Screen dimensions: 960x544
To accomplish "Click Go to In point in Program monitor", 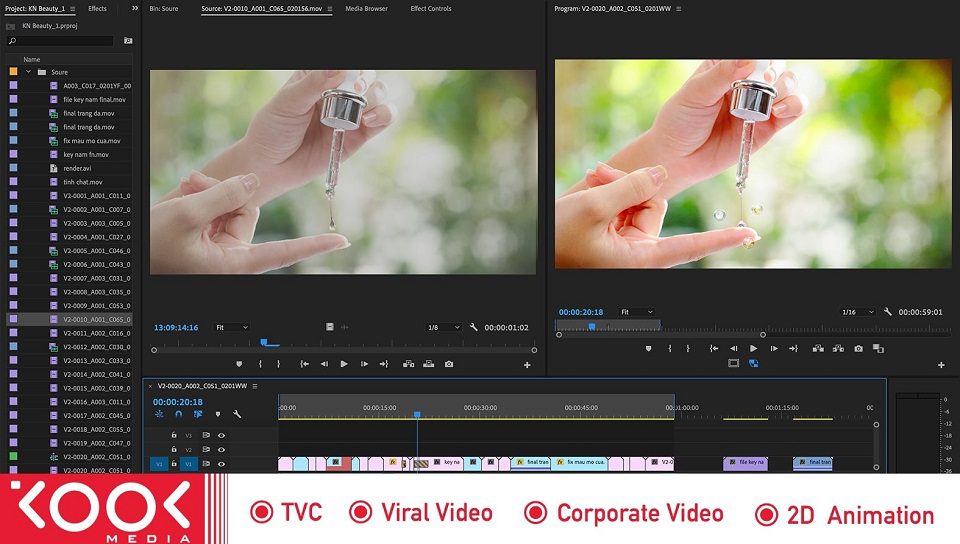I will [x=713, y=348].
